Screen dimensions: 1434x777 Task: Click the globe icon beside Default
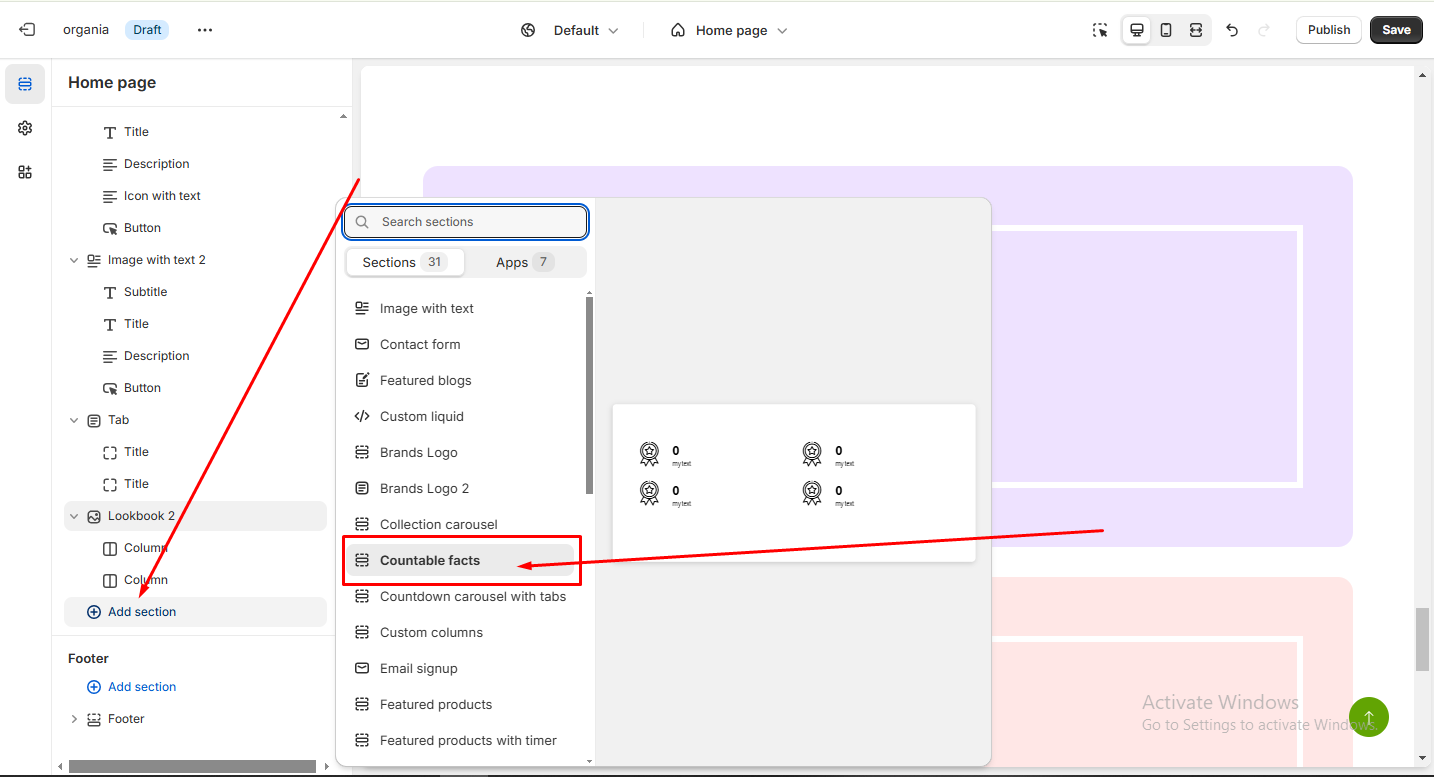(x=528, y=31)
